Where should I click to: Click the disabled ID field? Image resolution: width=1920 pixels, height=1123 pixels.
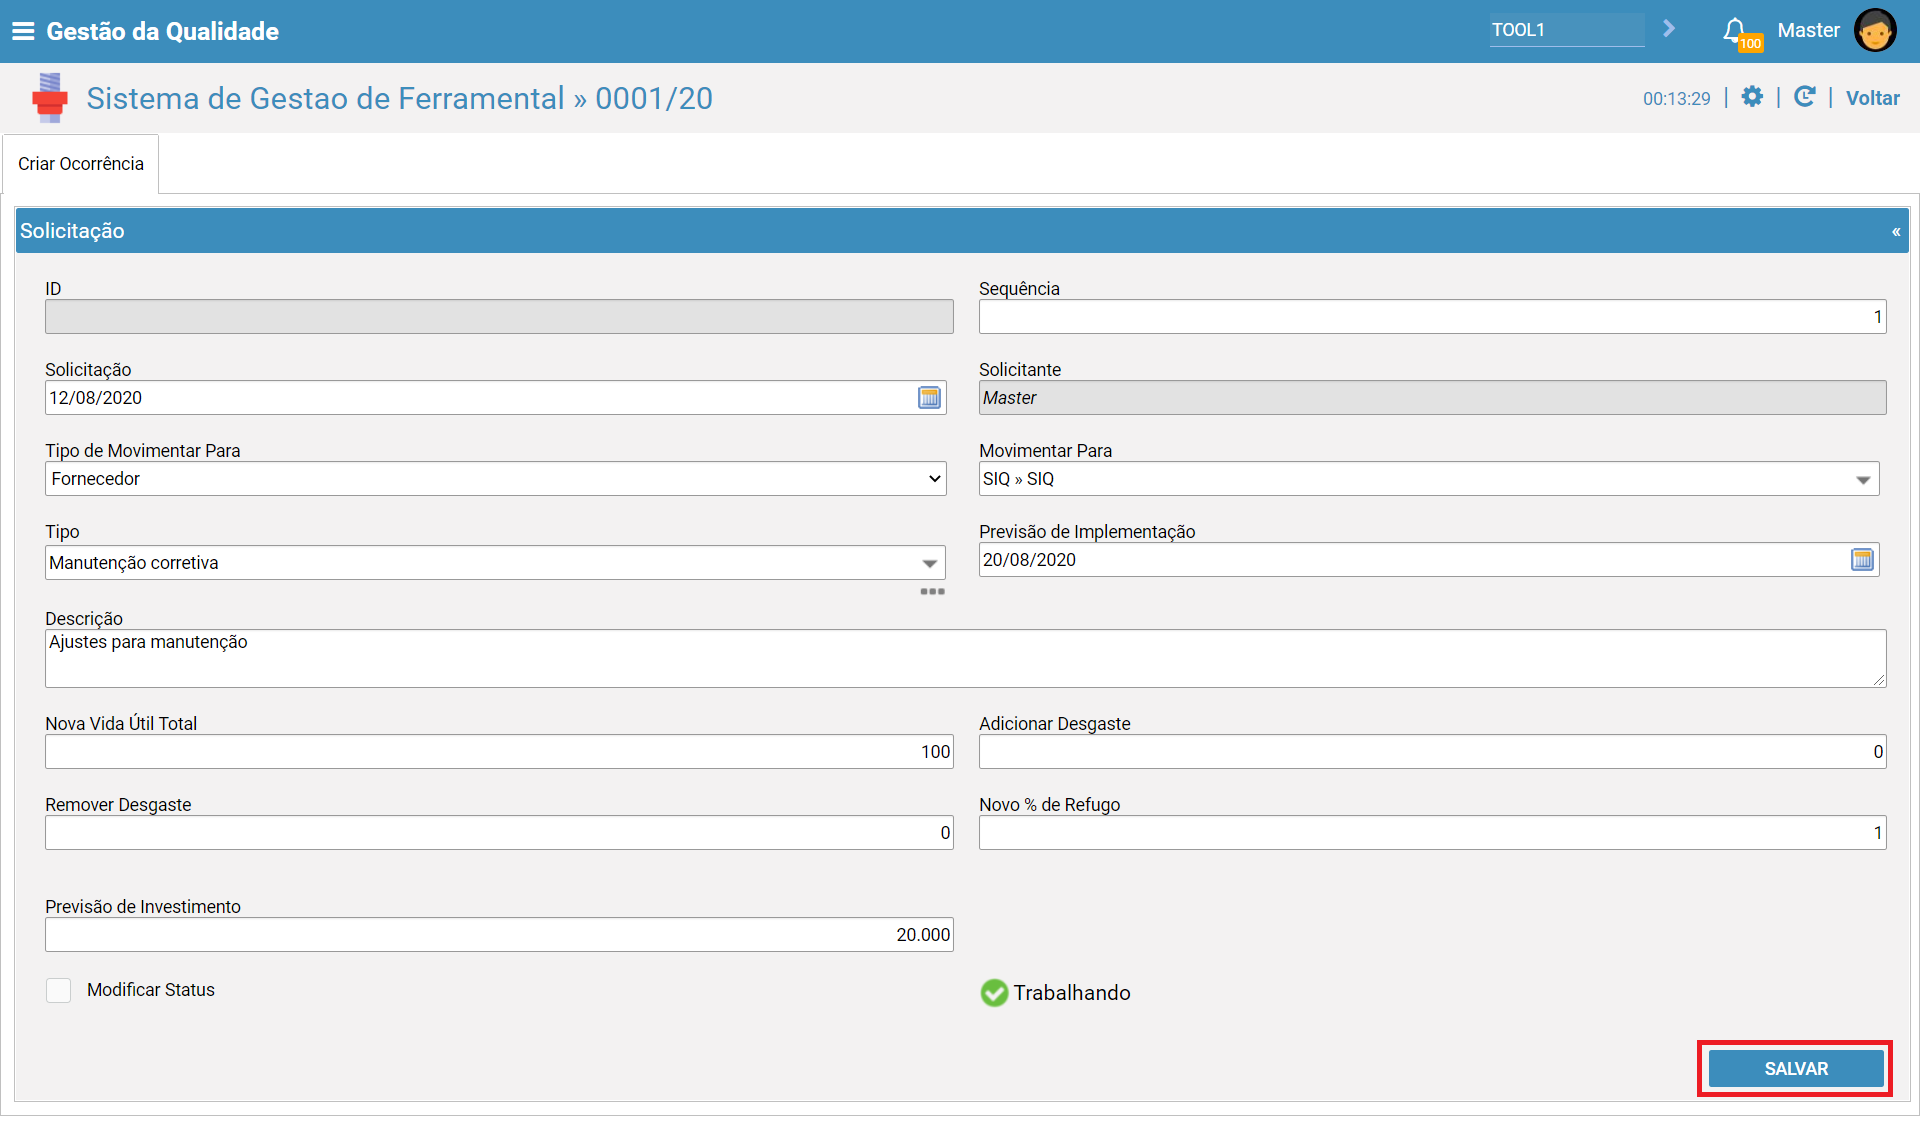(x=499, y=317)
